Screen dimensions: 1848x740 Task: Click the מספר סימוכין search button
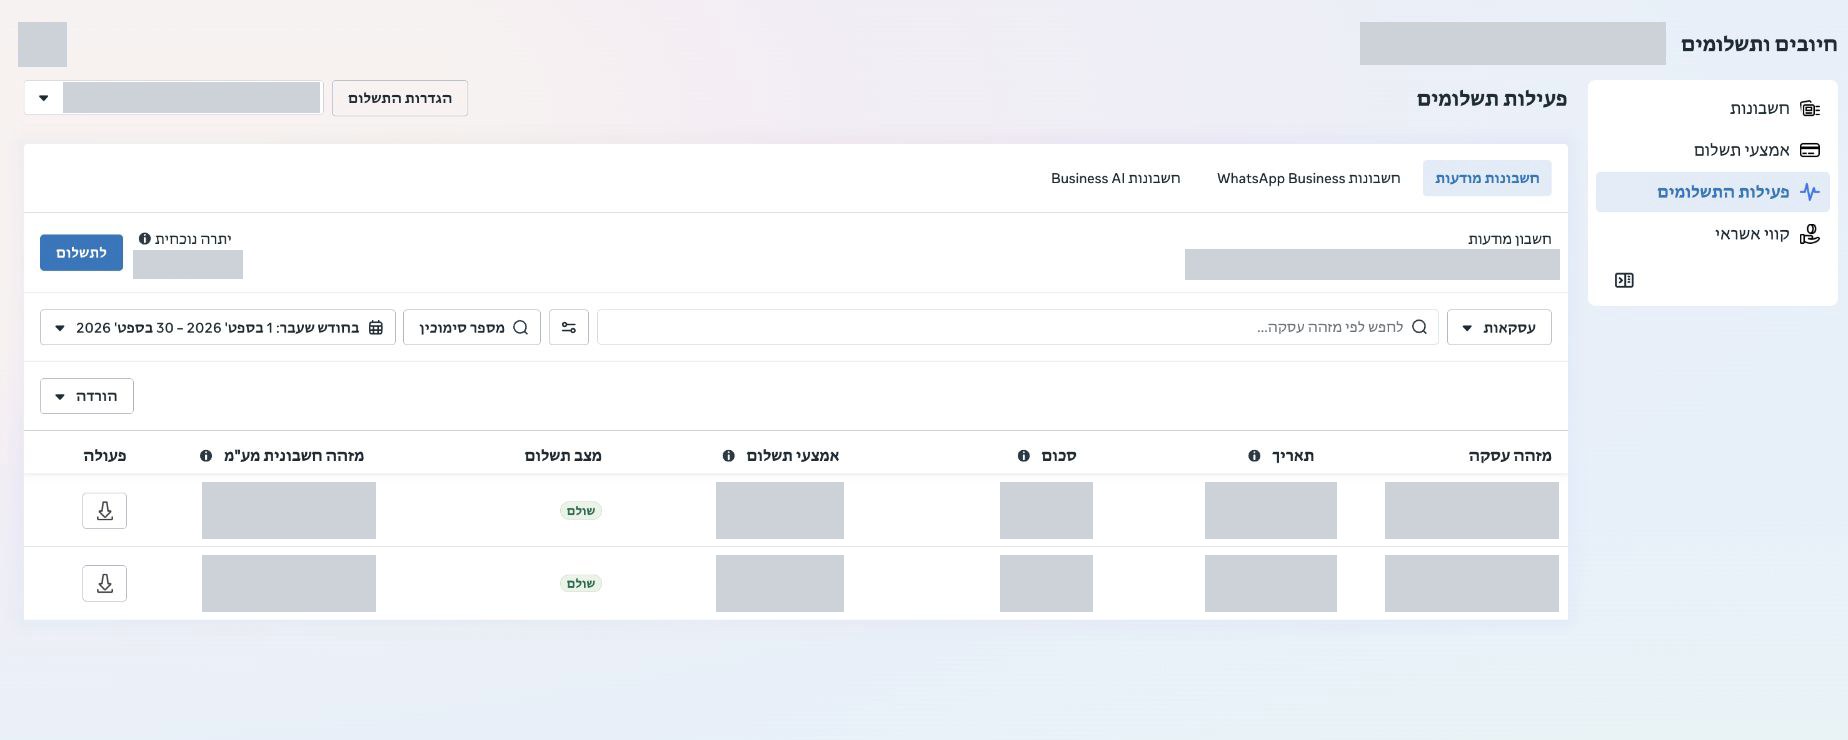click(472, 327)
